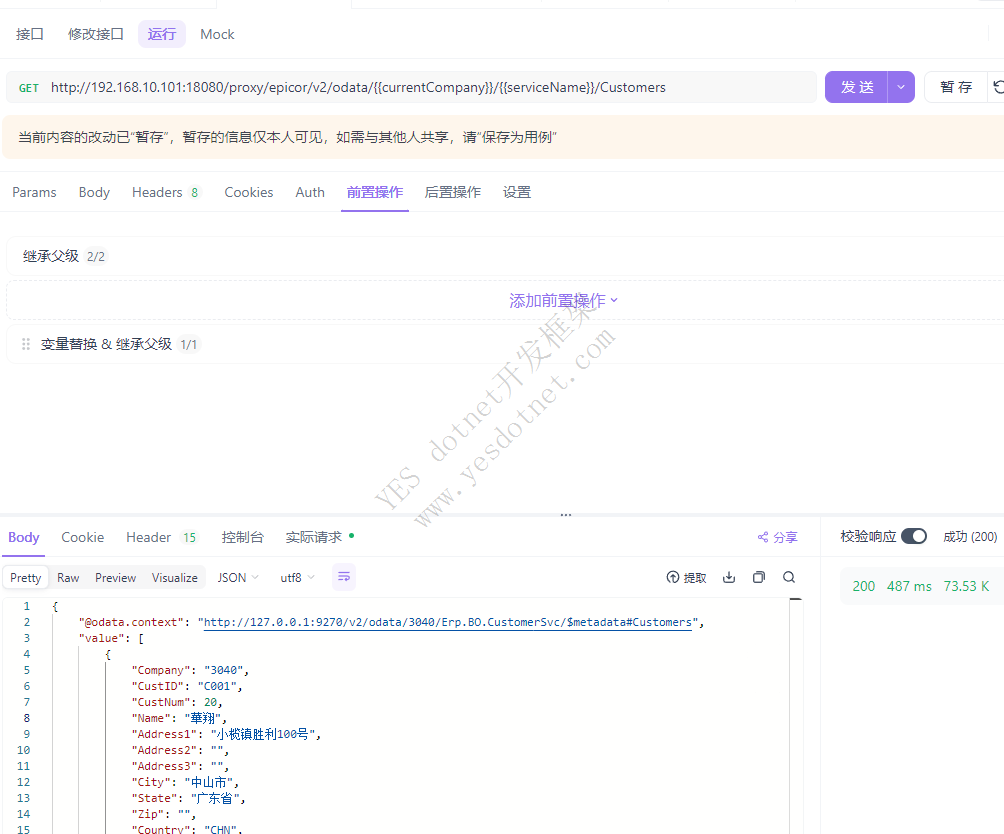Click the pane splitter handle dots
This screenshot has height=834, width=1004.
(566, 515)
